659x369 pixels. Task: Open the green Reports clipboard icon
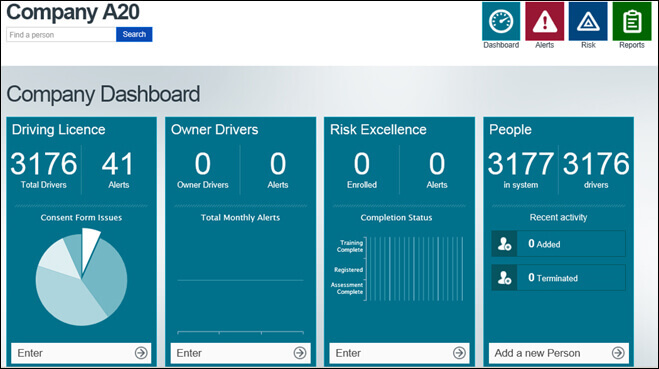click(x=632, y=21)
